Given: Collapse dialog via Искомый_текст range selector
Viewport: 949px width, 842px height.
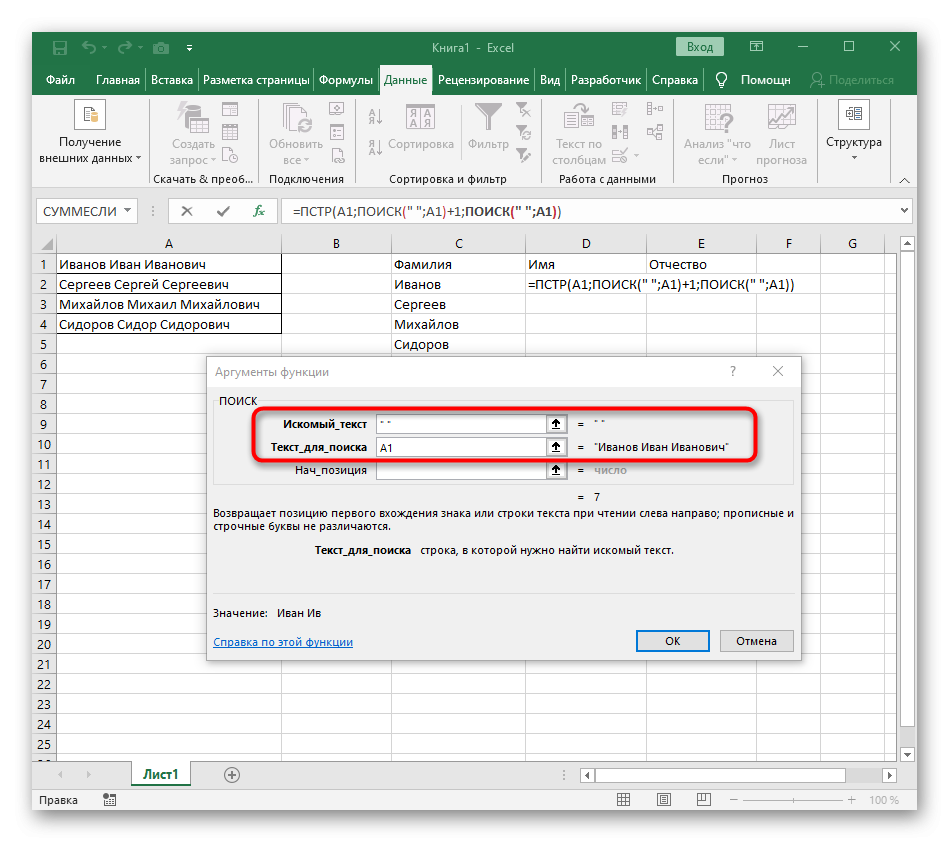Looking at the screenshot, I should 556,424.
